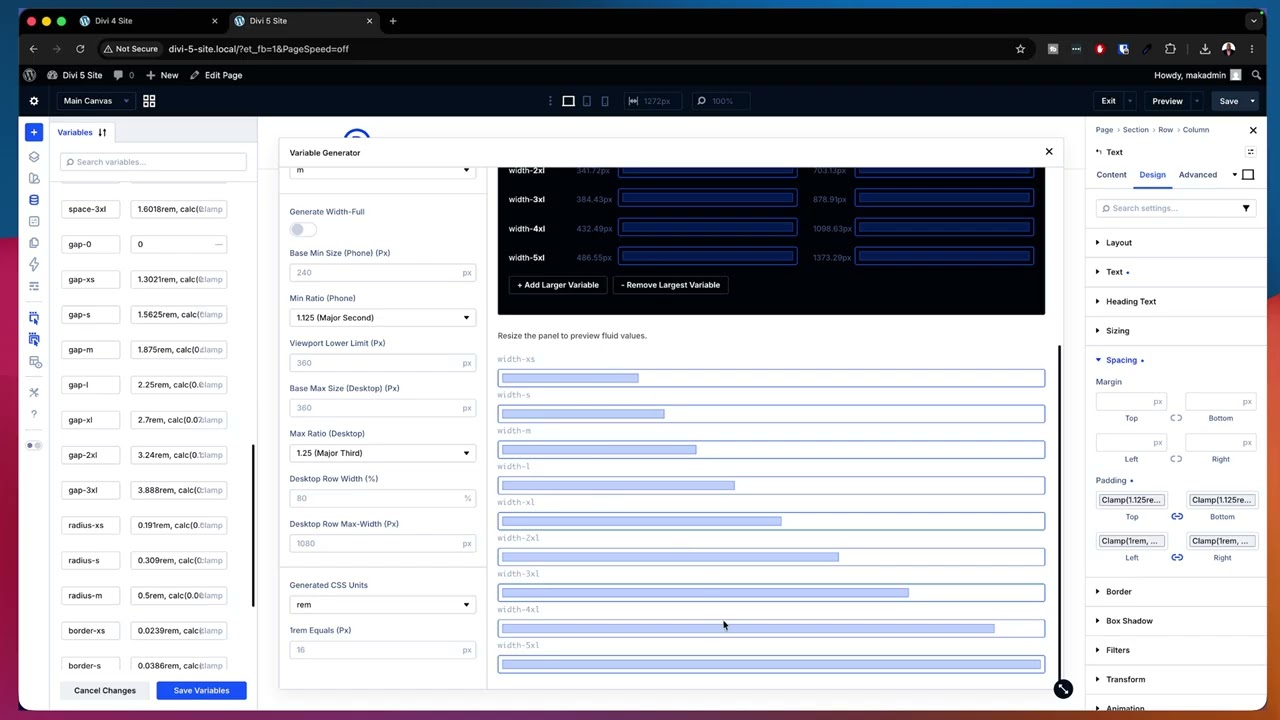1280x720 pixels.
Task: Click the link icon between margin Left and Right
Action: click(x=1176, y=459)
